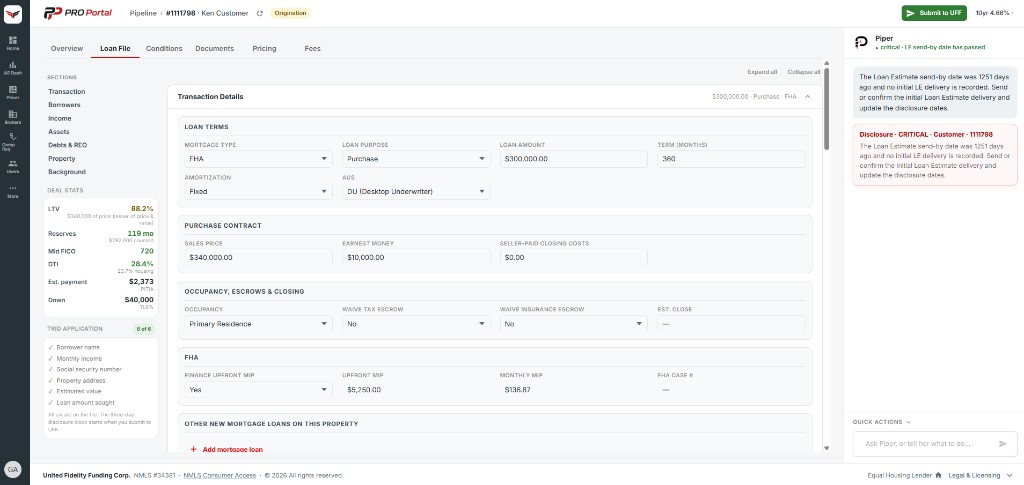Click the More ellipsis in the sidebar
This screenshot has height=485, width=1024.
click(13, 191)
